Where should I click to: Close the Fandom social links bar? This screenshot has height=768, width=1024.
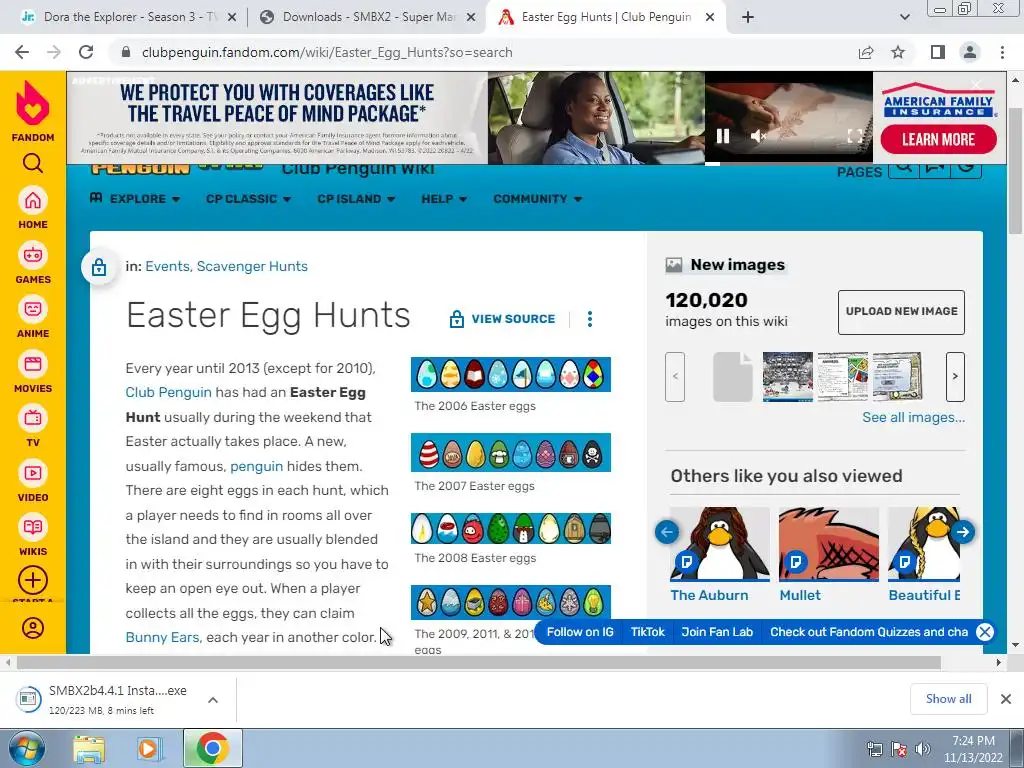click(x=985, y=632)
